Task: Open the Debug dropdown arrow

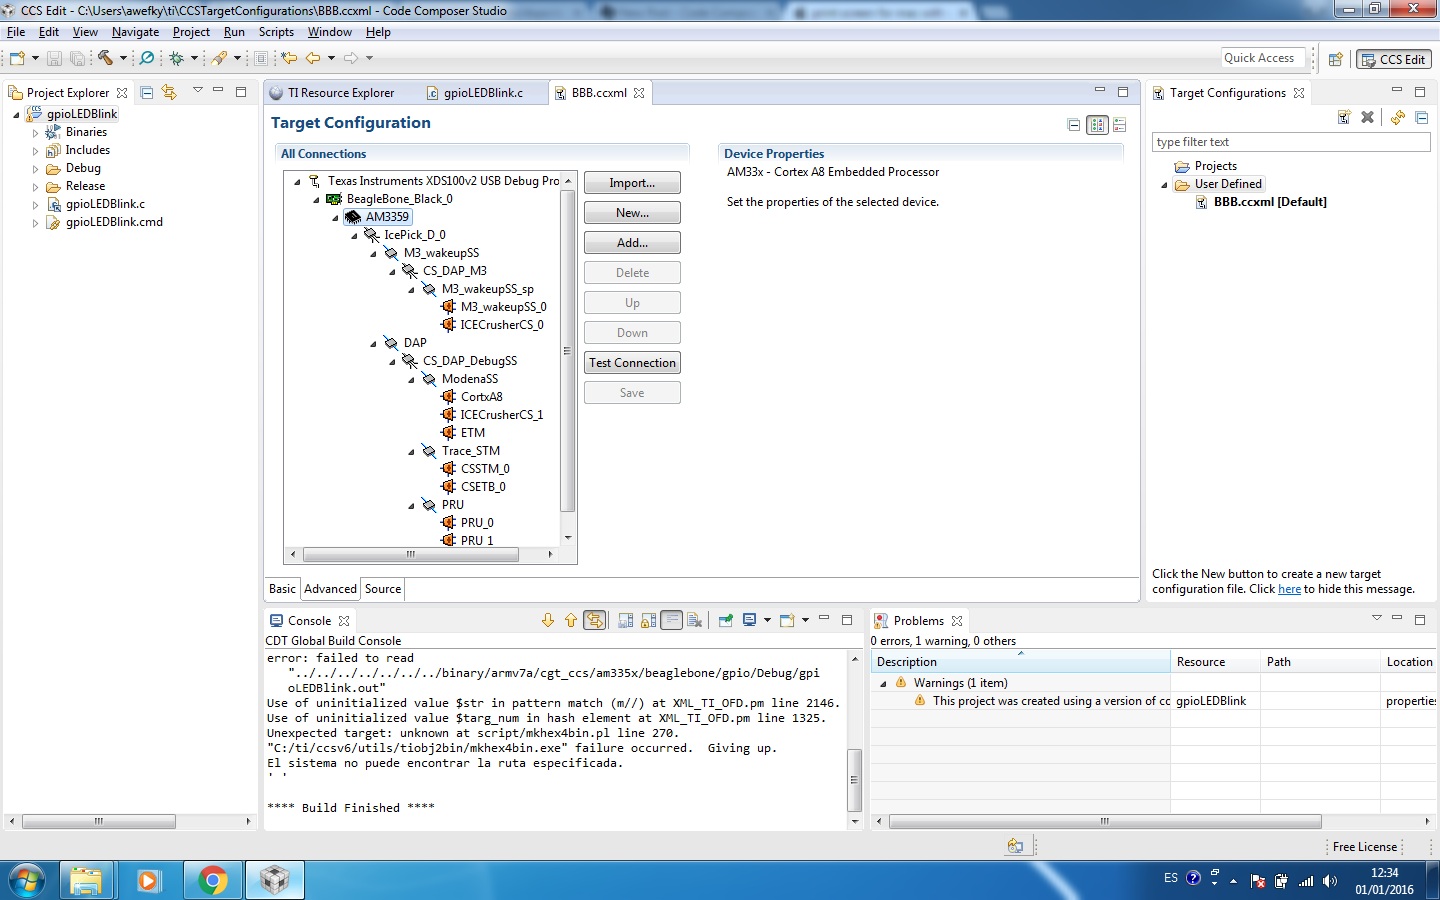Action: (x=195, y=58)
